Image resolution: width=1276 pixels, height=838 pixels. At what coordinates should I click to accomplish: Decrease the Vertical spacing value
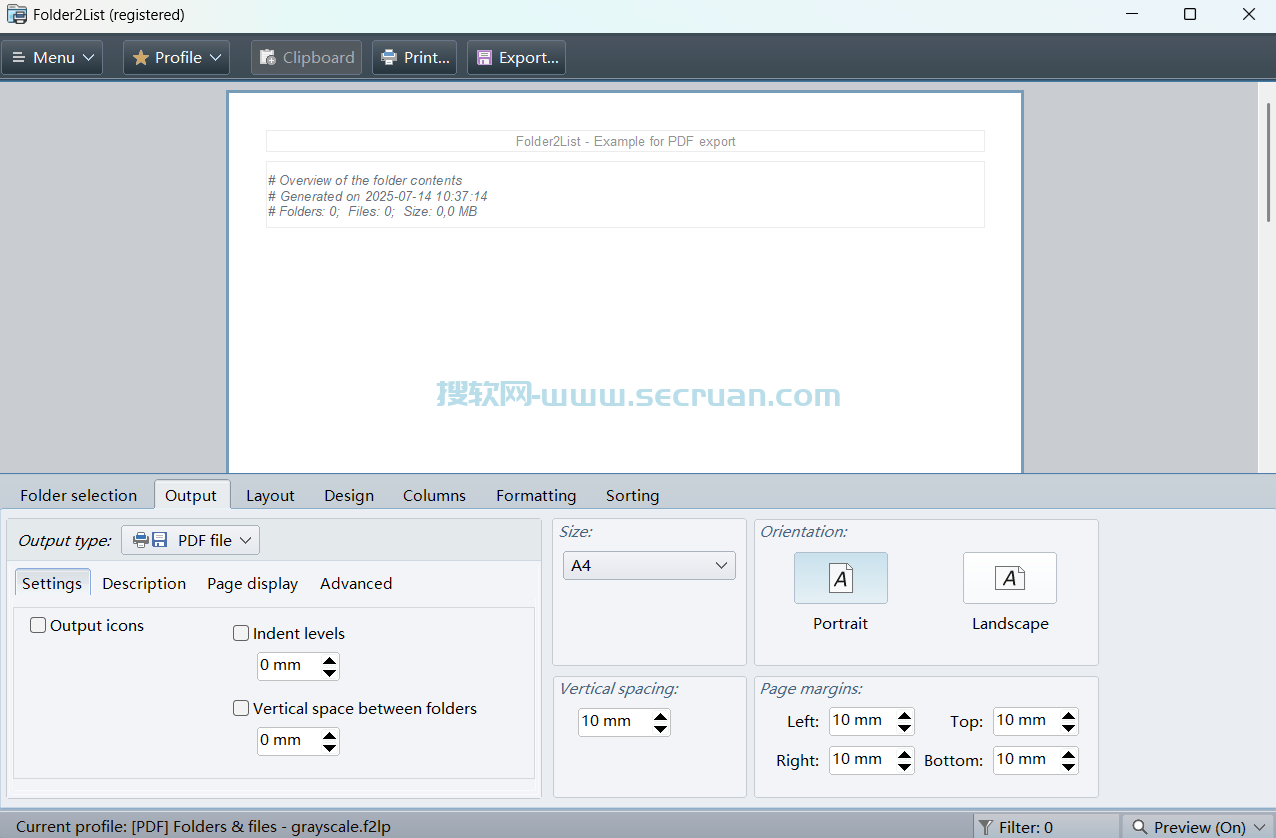pos(660,729)
